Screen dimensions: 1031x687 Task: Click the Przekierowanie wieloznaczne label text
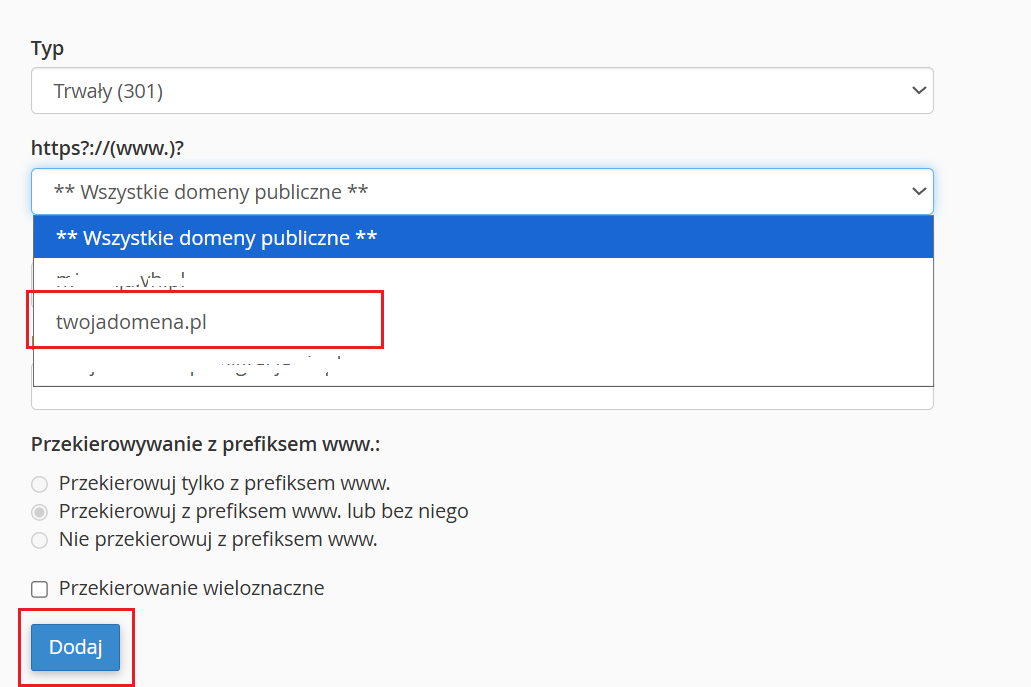tap(191, 588)
